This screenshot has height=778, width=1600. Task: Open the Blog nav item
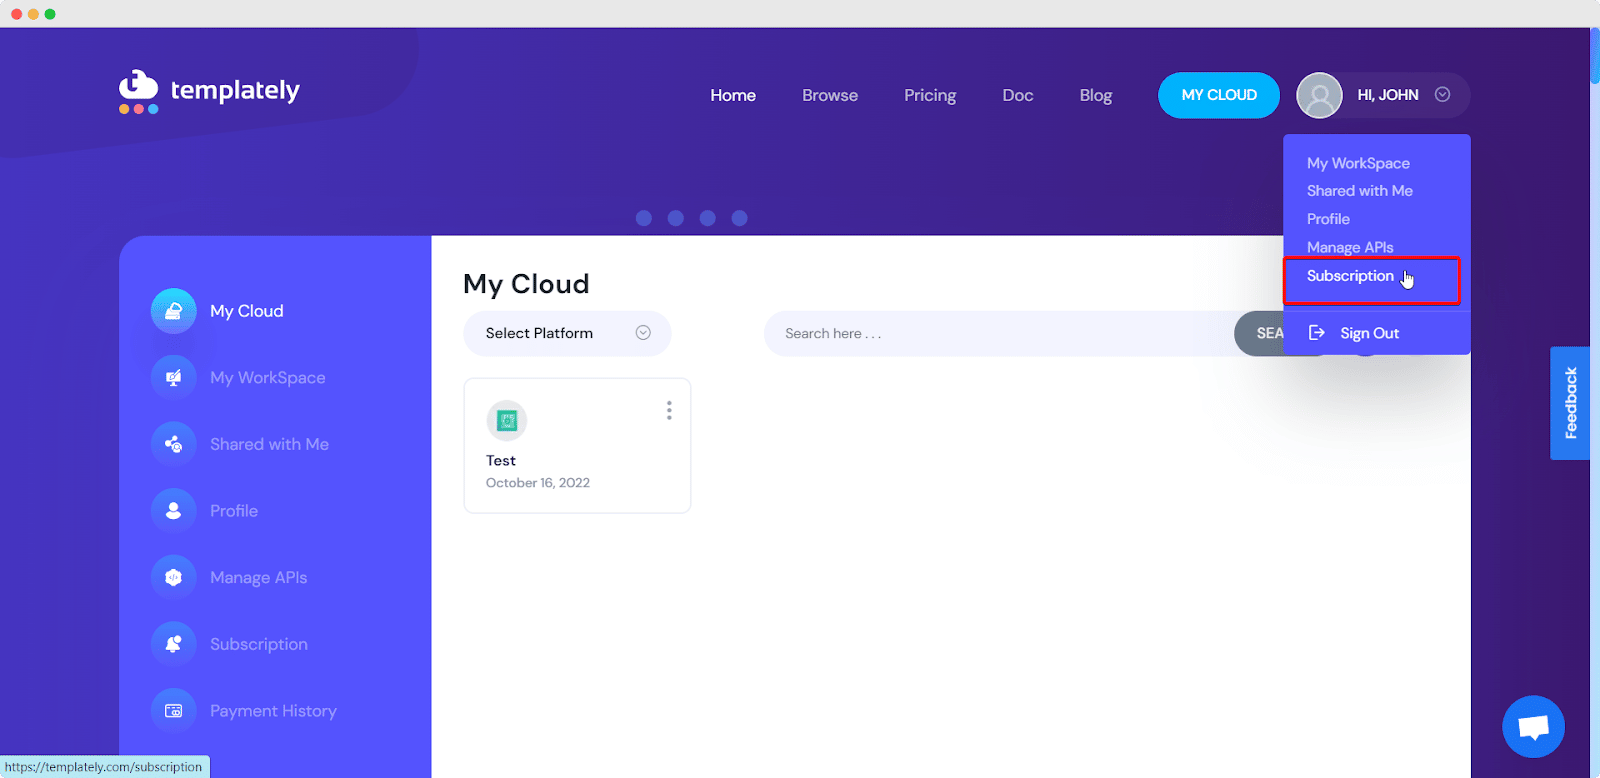point(1096,95)
